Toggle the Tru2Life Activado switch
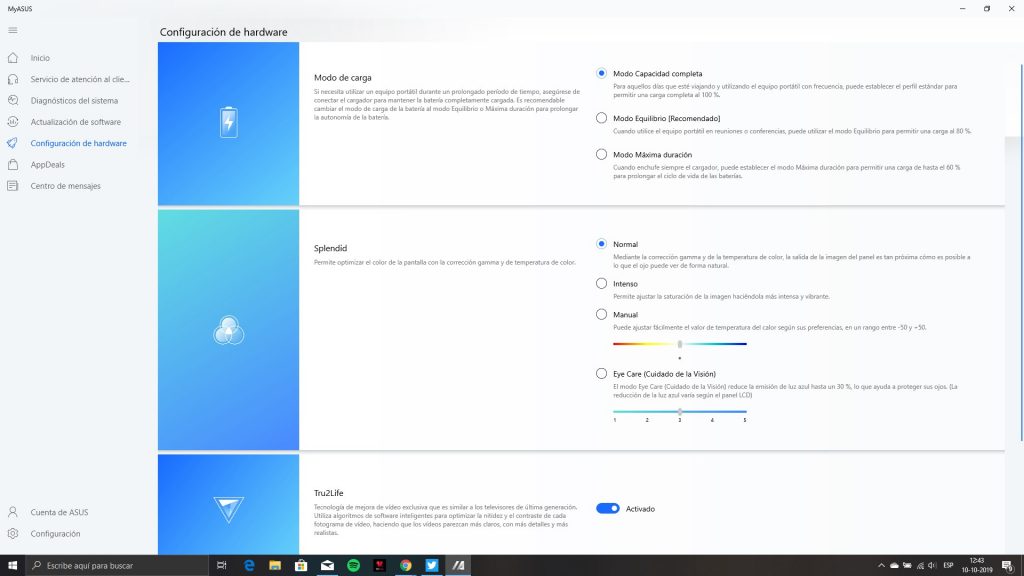1024x576 pixels. click(x=608, y=509)
